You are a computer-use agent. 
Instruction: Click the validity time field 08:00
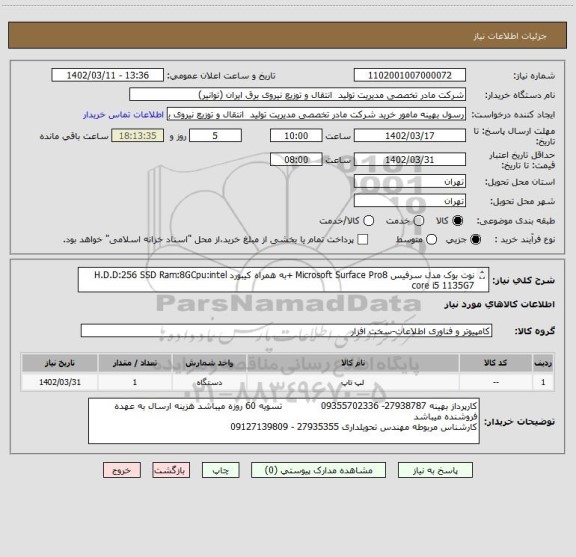click(x=296, y=160)
